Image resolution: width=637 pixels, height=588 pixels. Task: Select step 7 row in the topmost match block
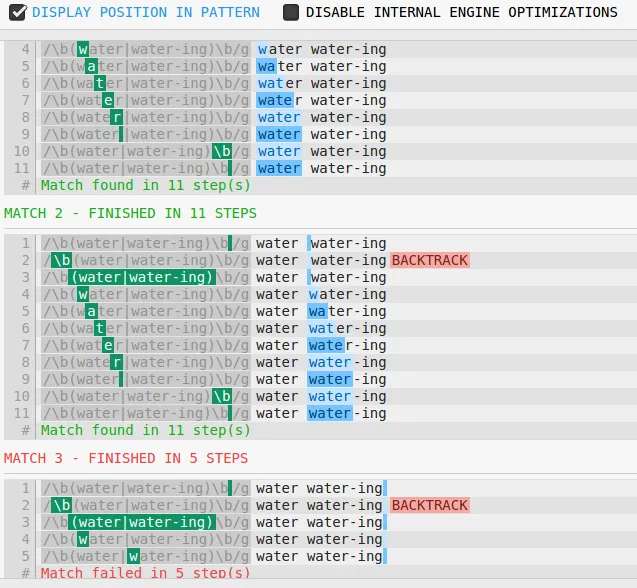point(321,100)
